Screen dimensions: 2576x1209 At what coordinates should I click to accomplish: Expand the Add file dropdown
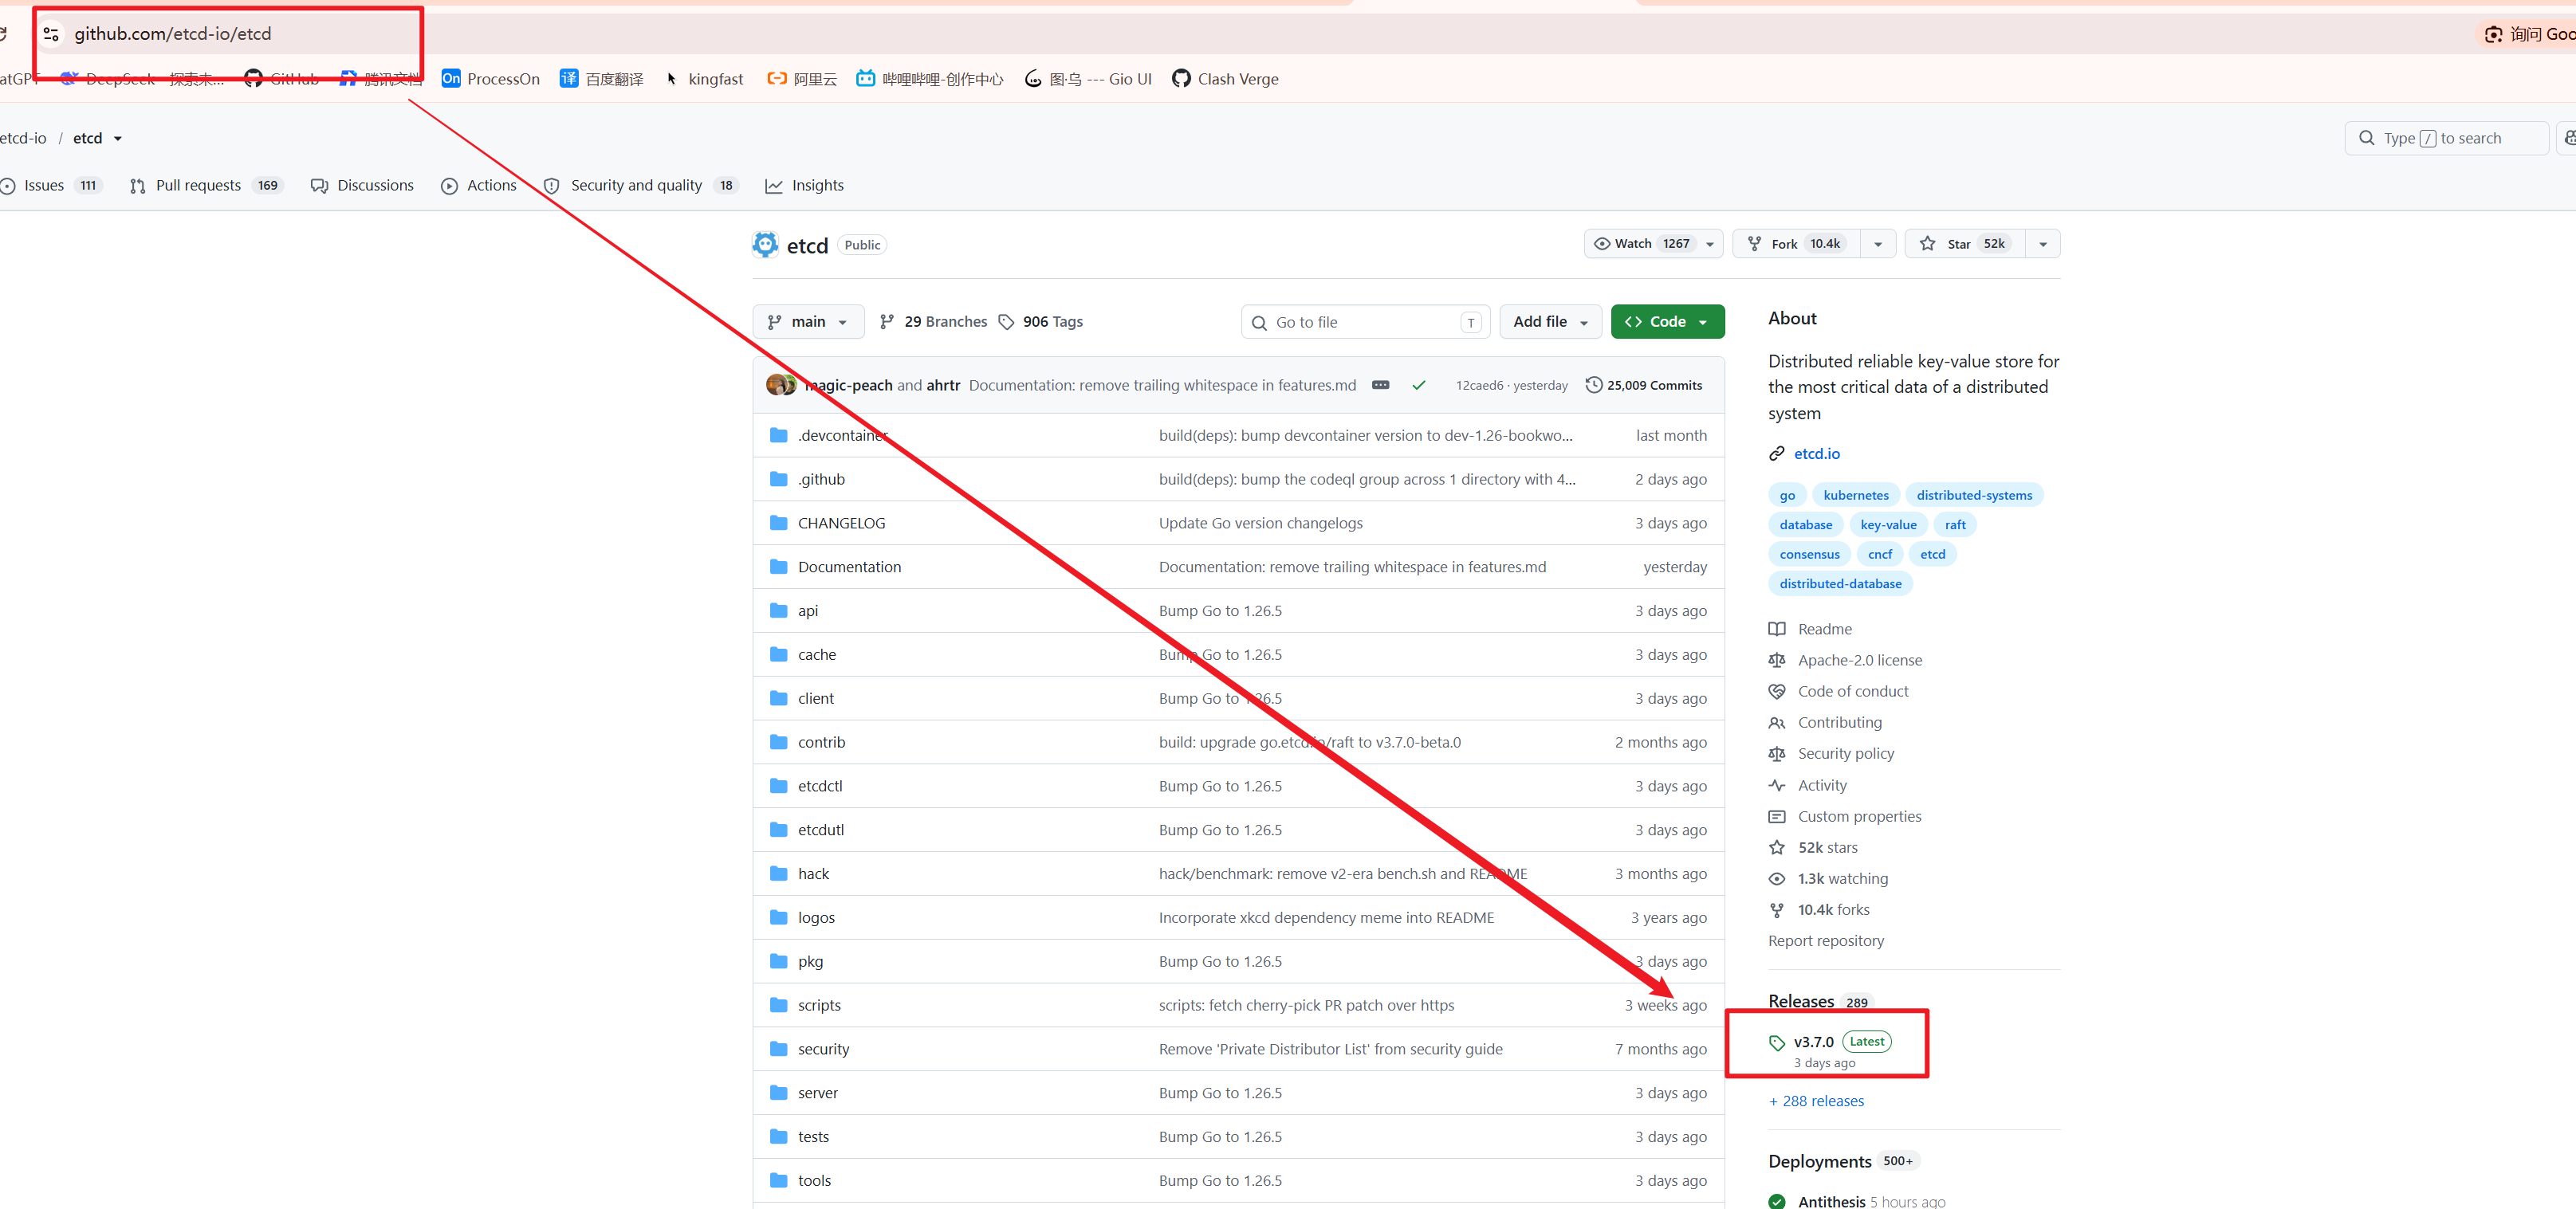(x=1550, y=322)
